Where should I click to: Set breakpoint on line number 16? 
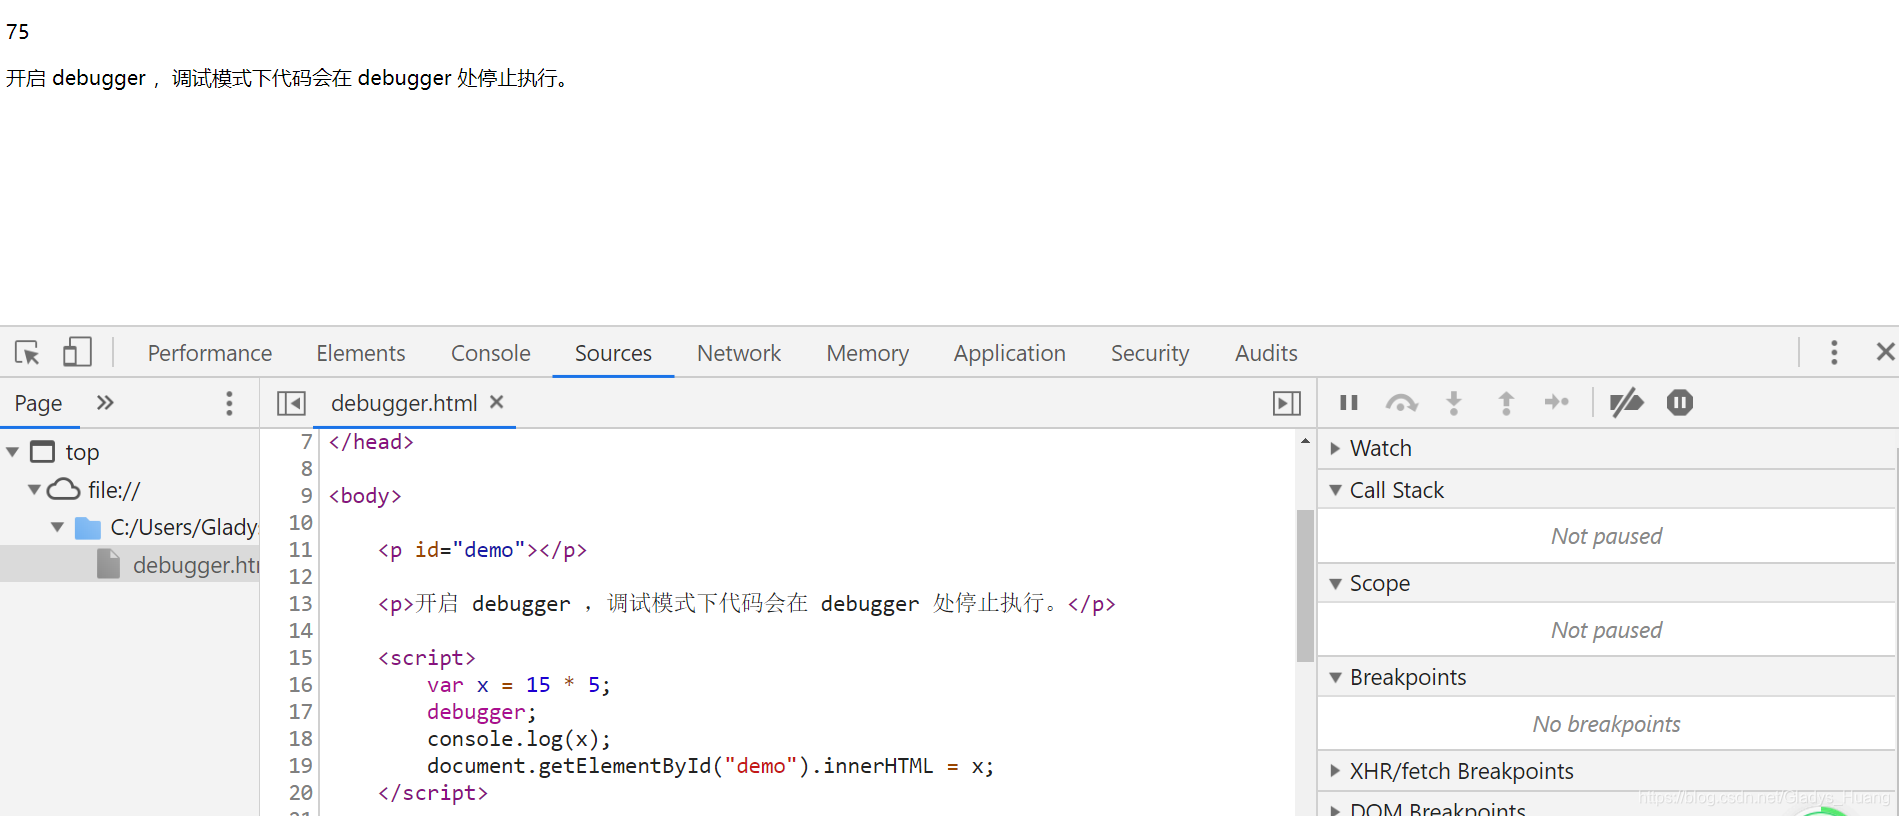click(301, 685)
